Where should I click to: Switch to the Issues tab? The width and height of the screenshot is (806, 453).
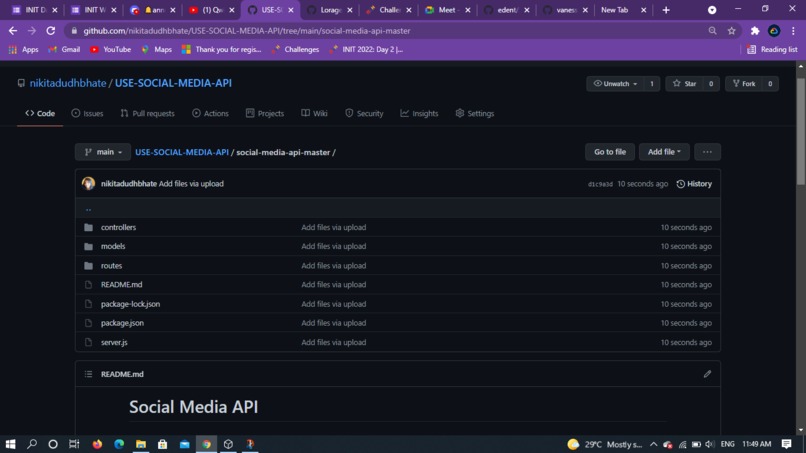click(87, 113)
